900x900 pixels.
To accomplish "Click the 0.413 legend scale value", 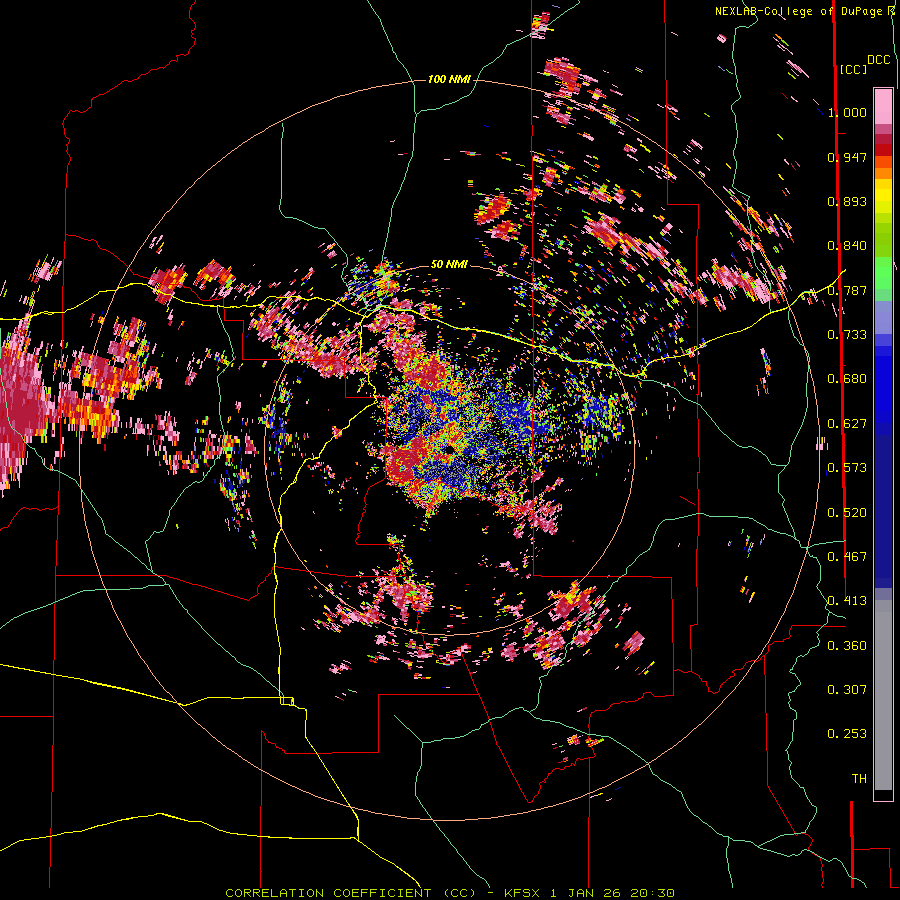I will click(x=847, y=600).
